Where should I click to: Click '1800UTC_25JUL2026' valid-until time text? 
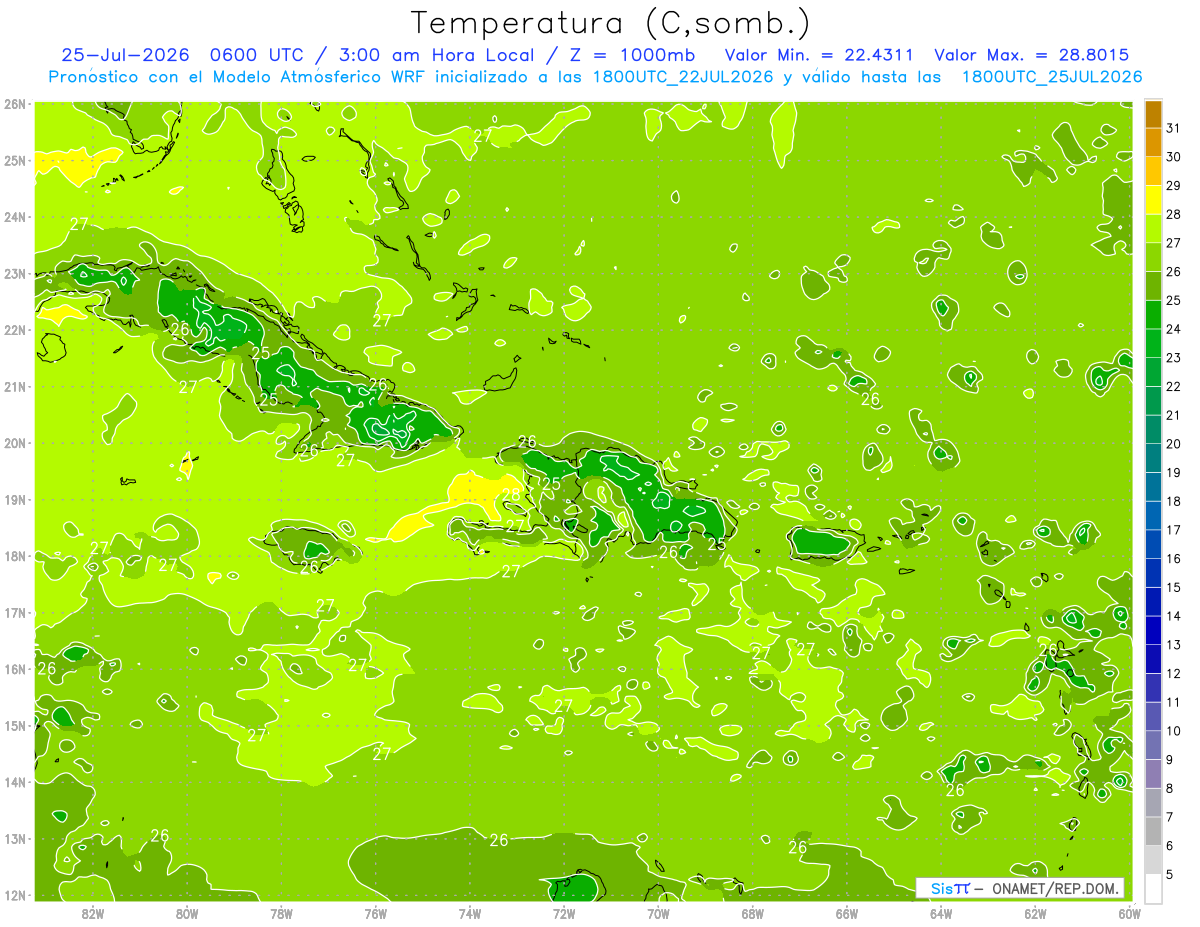coord(1052,77)
